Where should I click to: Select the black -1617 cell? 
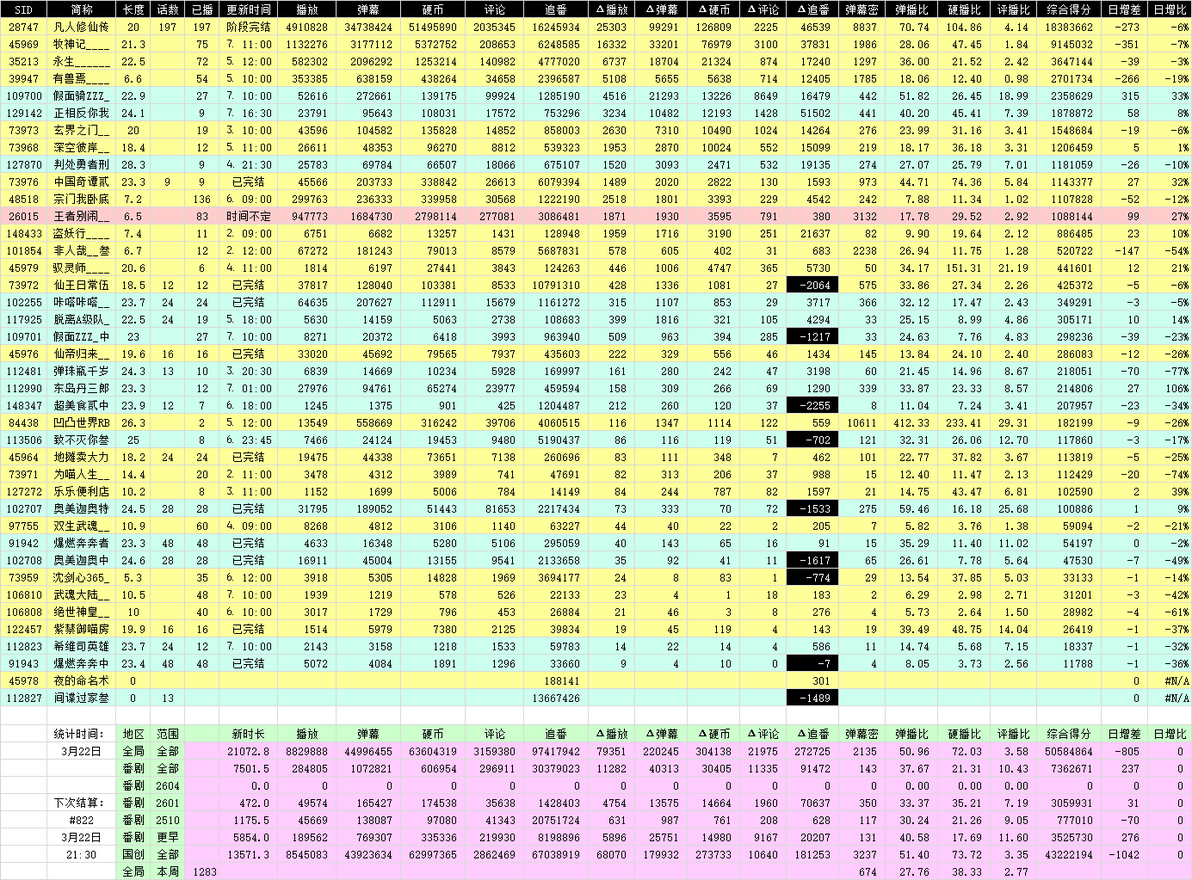point(813,561)
